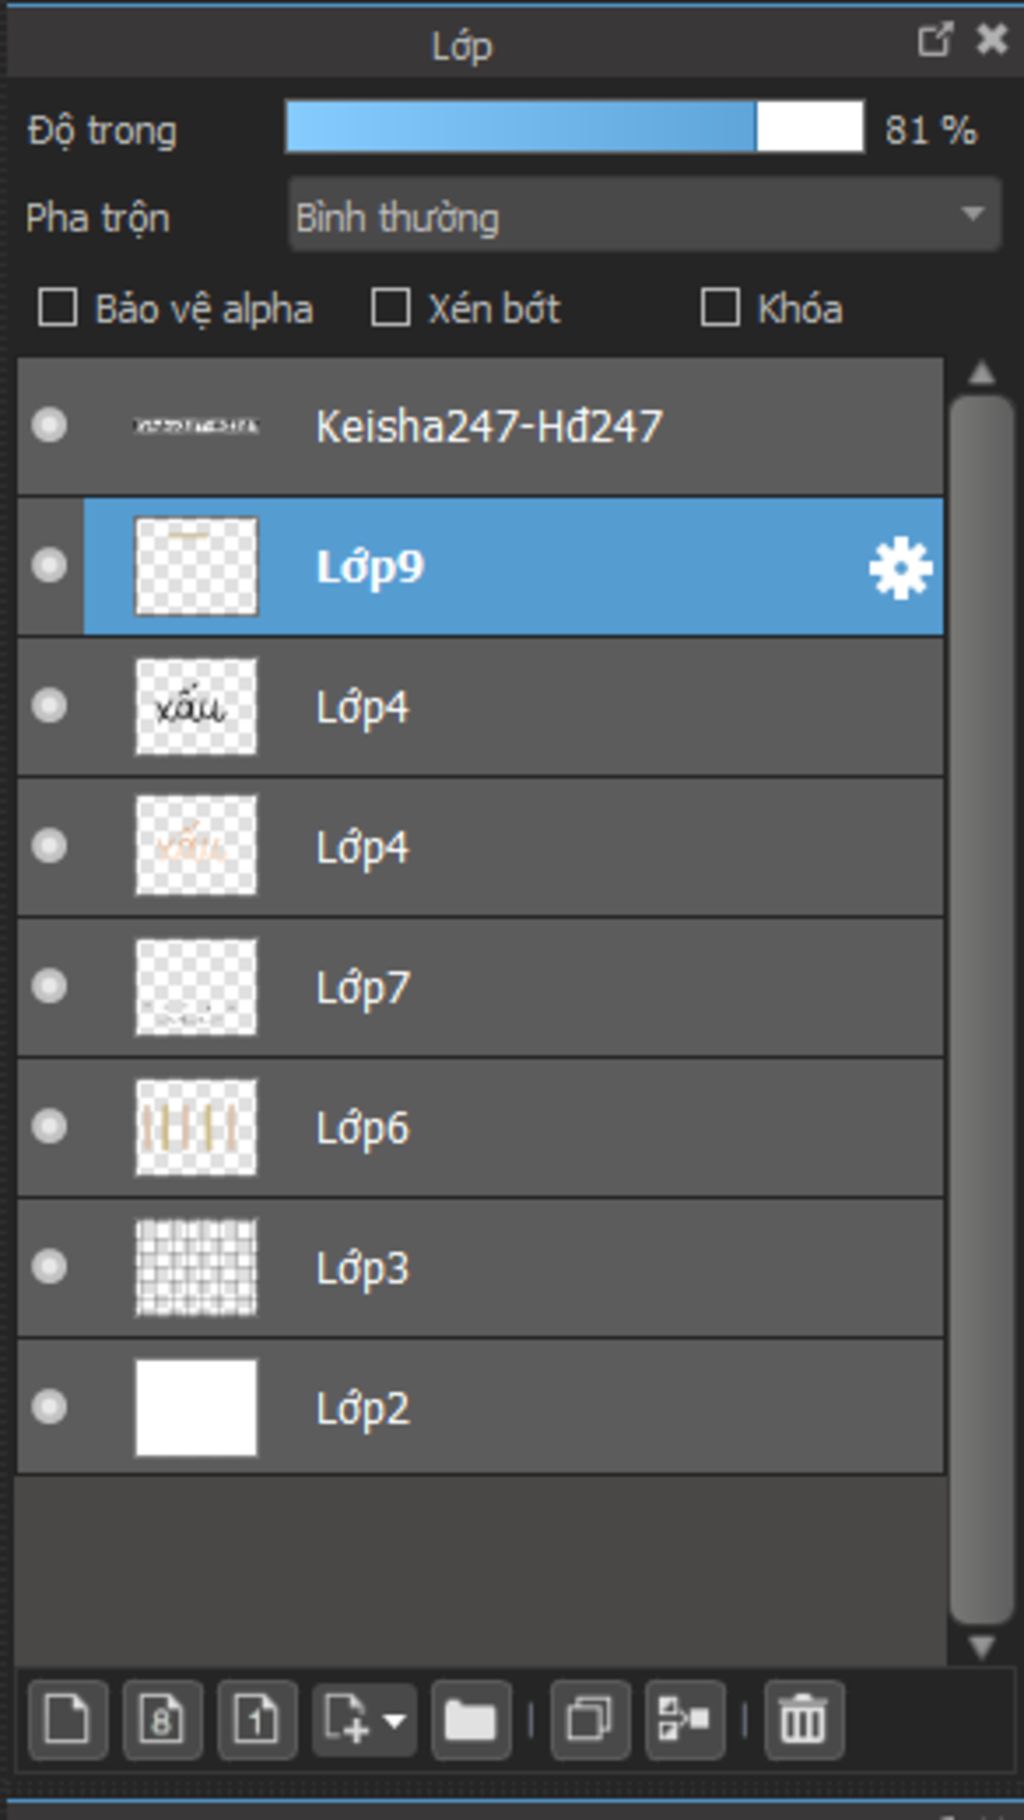1024x1820 pixels.
Task: Duplicate the selected layer
Action: (x=590, y=1720)
